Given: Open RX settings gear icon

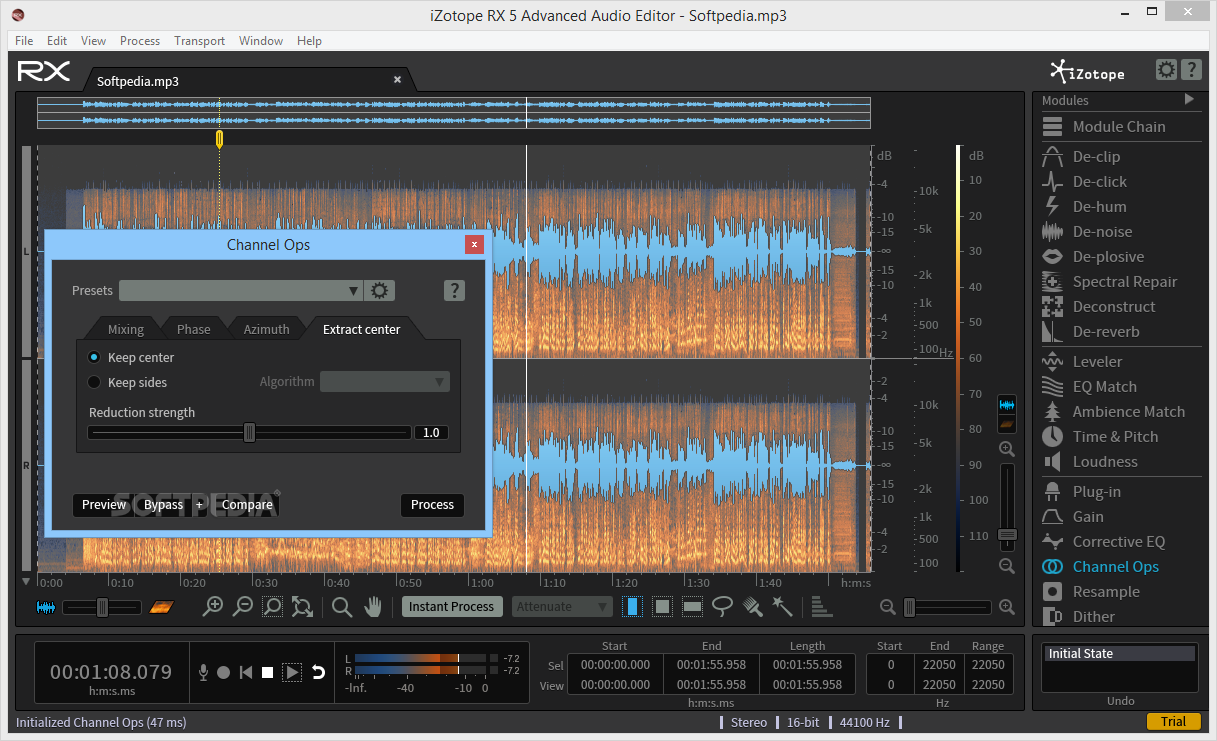Looking at the screenshot, I should pyautogui.click(x=1166, y=70).
